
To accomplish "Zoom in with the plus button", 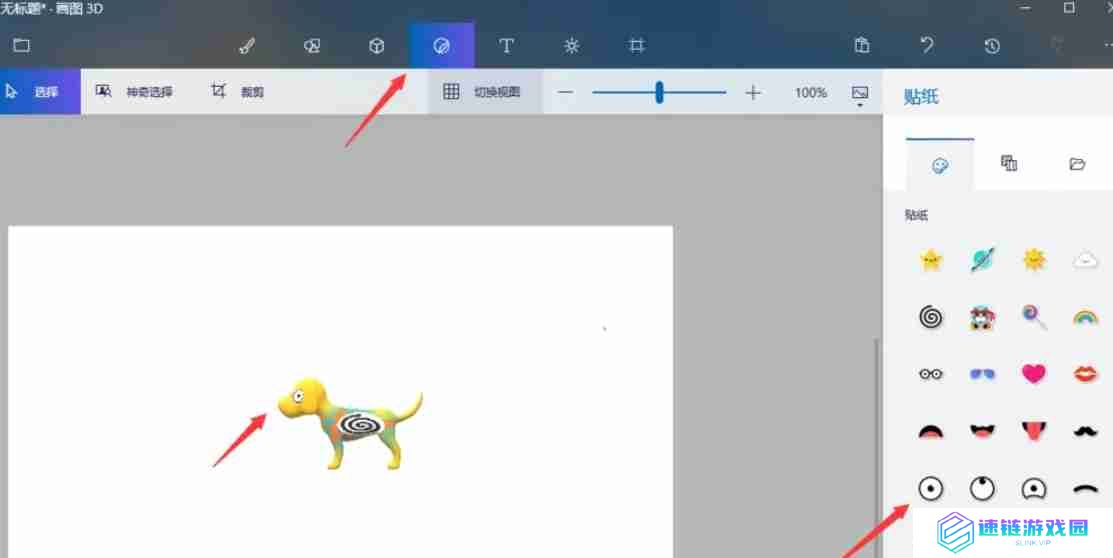I will (753, 92).
